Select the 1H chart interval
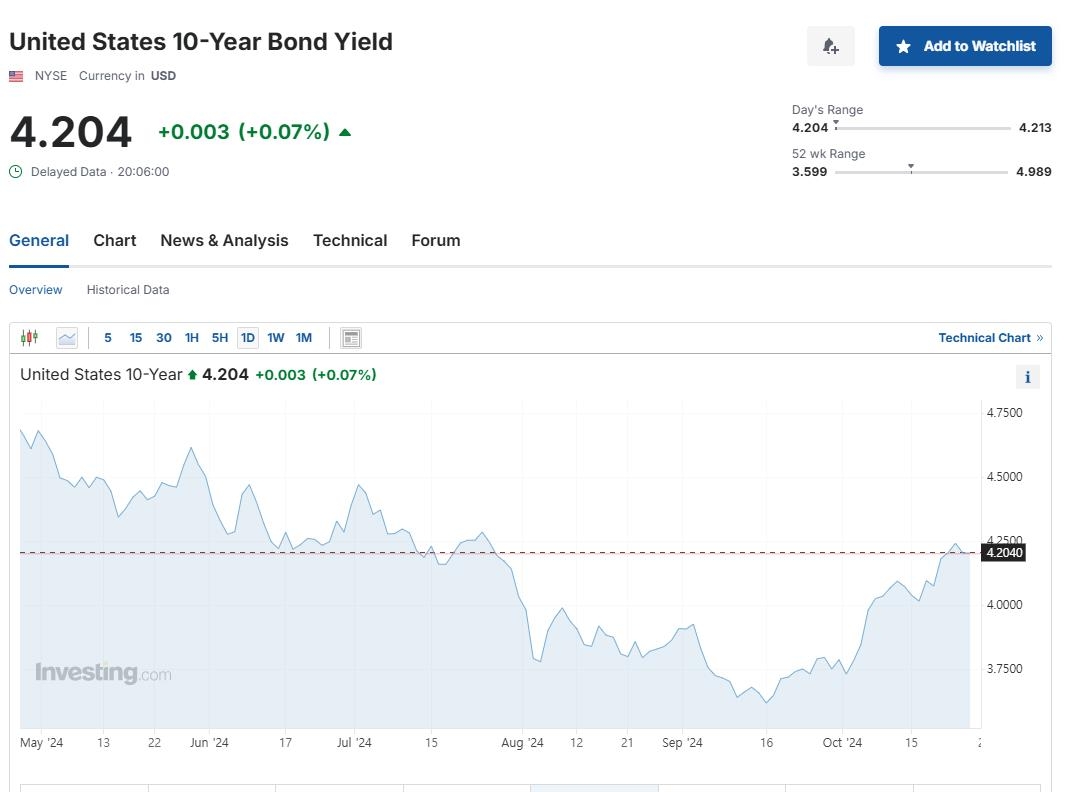This screenshot has width=1084, height=792. [x=192, y=338]
